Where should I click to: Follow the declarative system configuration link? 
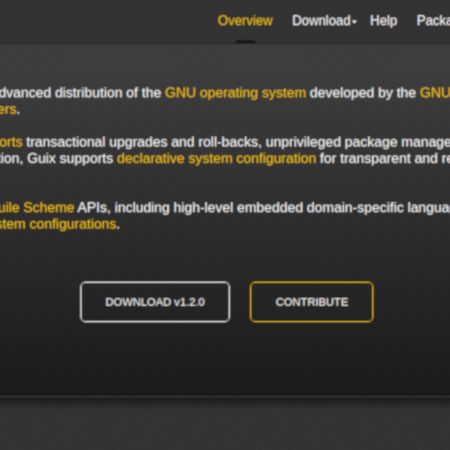point(216,158)
